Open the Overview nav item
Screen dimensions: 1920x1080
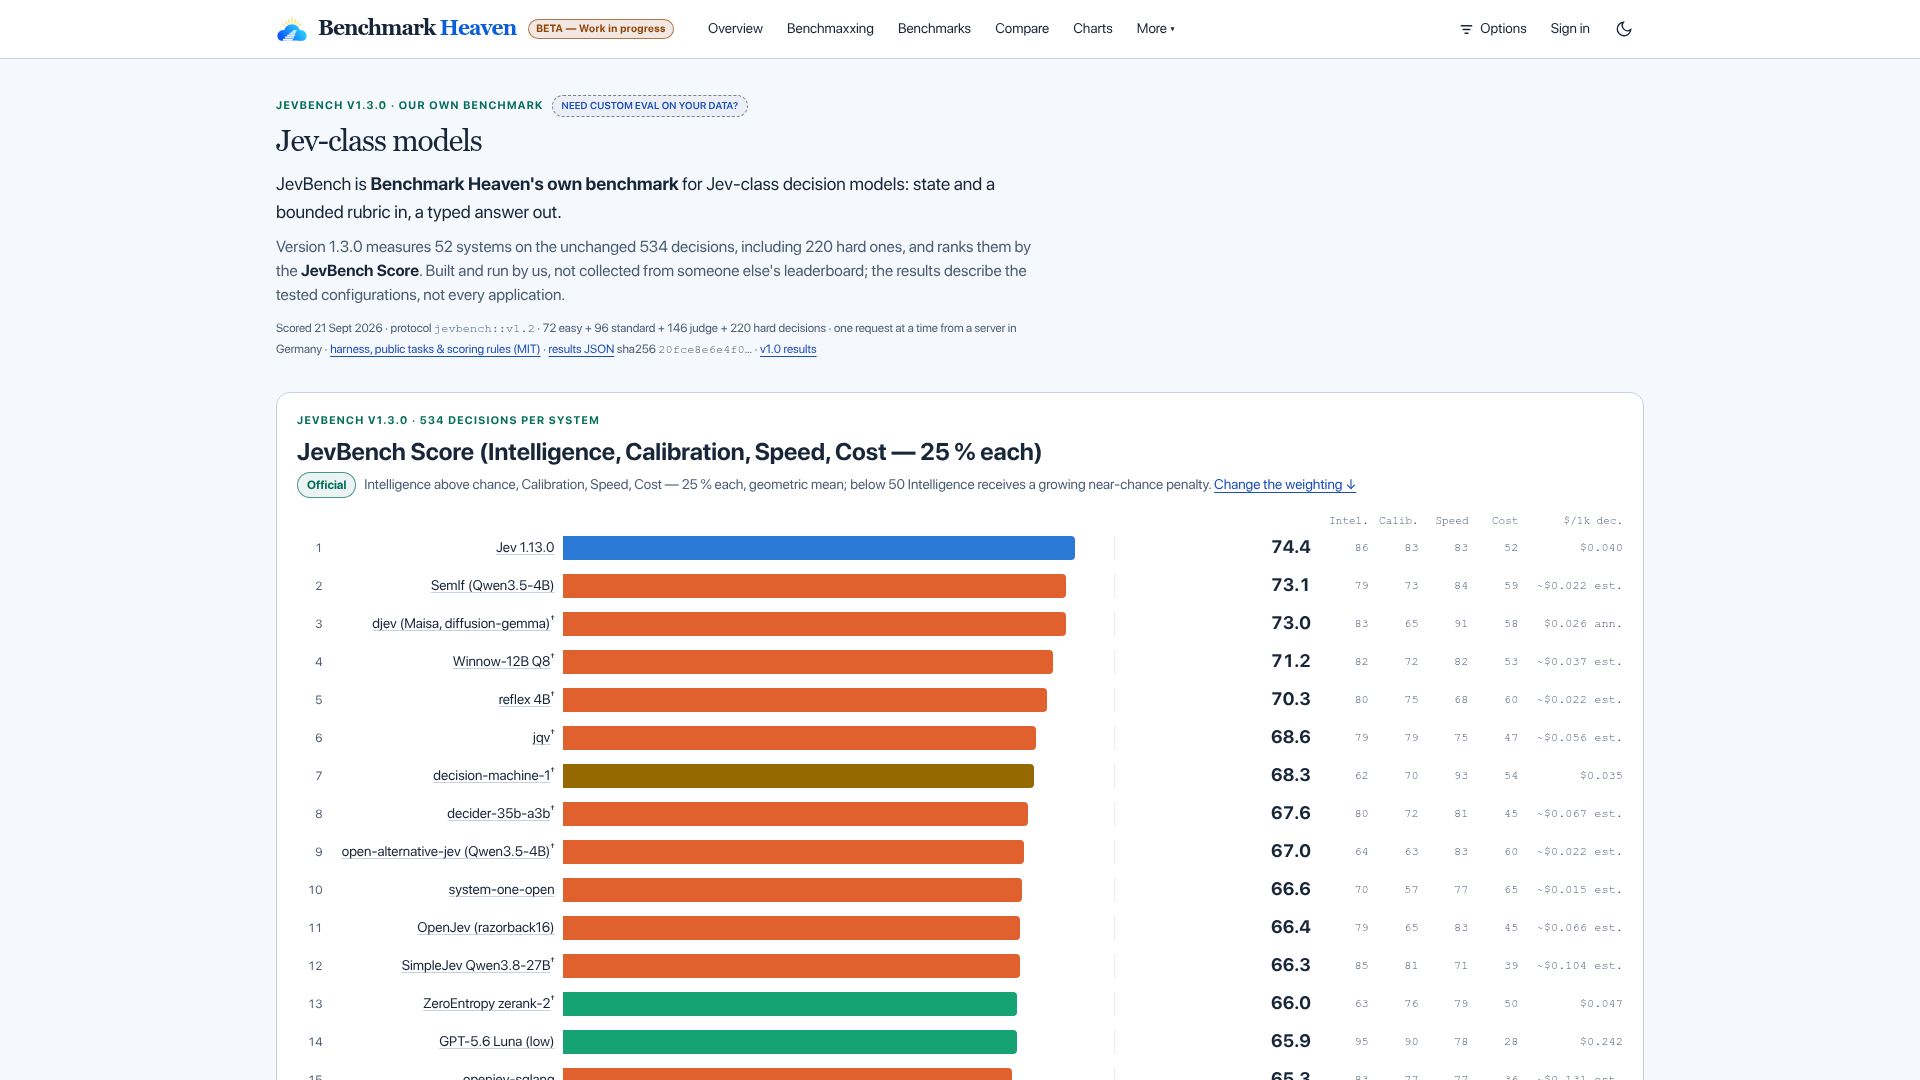coord(735,29)
